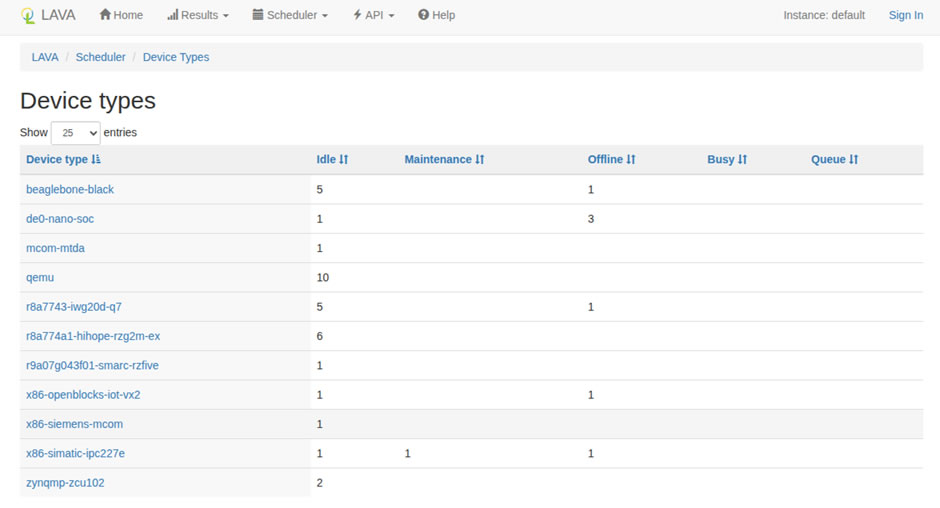This screenshot has width=940, height=508.
Task: Open the beaglebone-black device type
Action: 70,189
